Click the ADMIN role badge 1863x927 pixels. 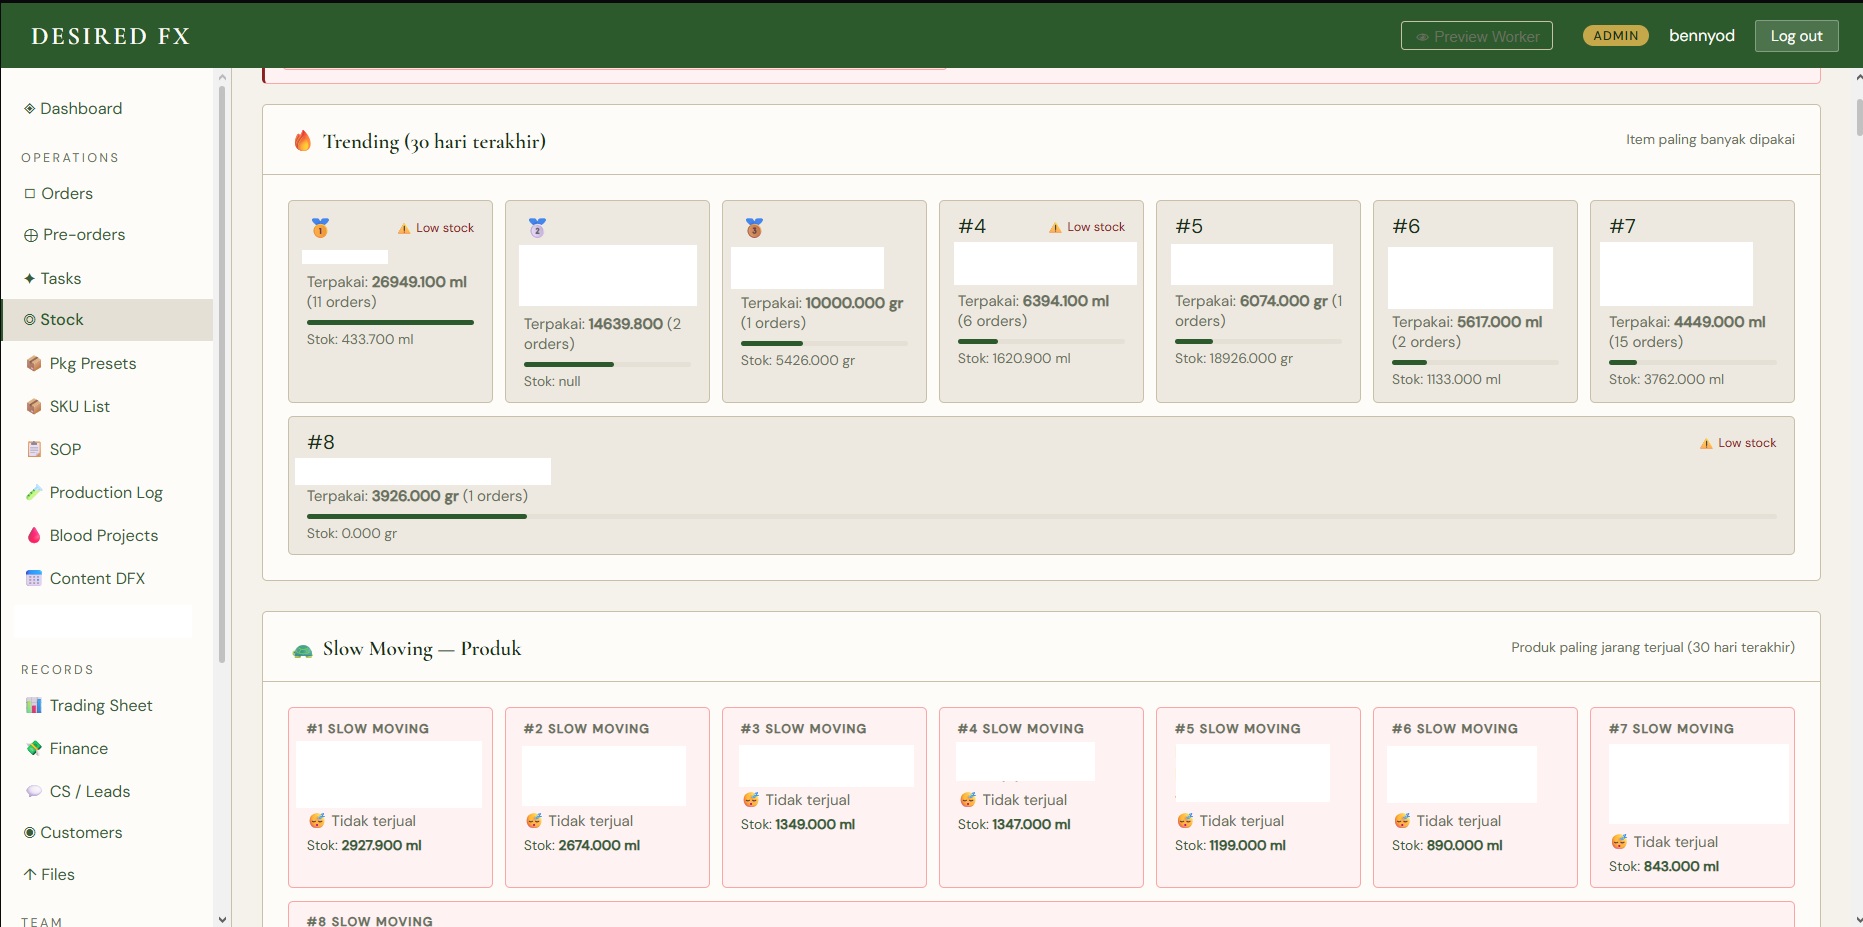coord(1615,36)
